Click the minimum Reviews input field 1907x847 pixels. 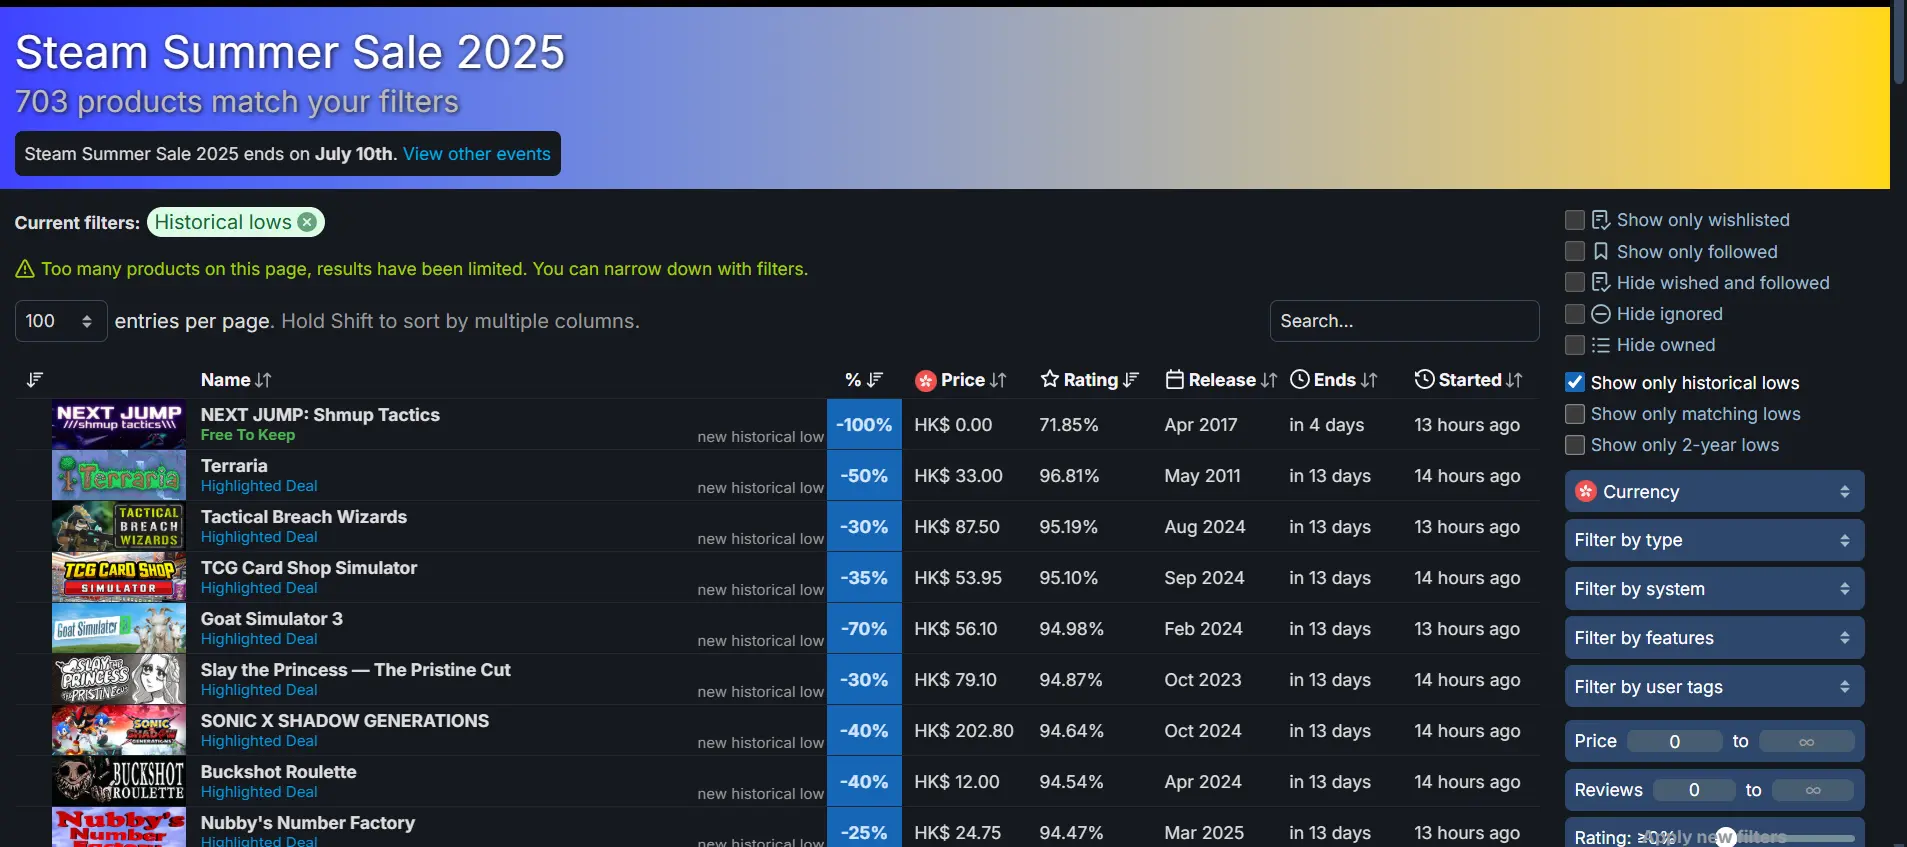point(1694,790)
